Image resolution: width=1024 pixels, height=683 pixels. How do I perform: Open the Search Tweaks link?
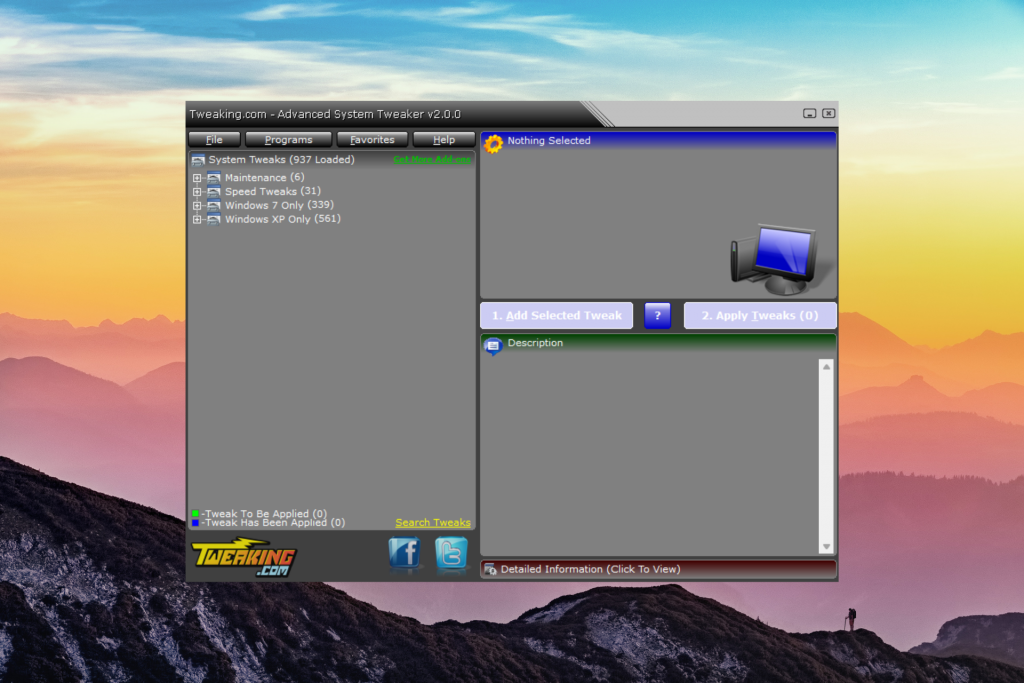(433, 522)
